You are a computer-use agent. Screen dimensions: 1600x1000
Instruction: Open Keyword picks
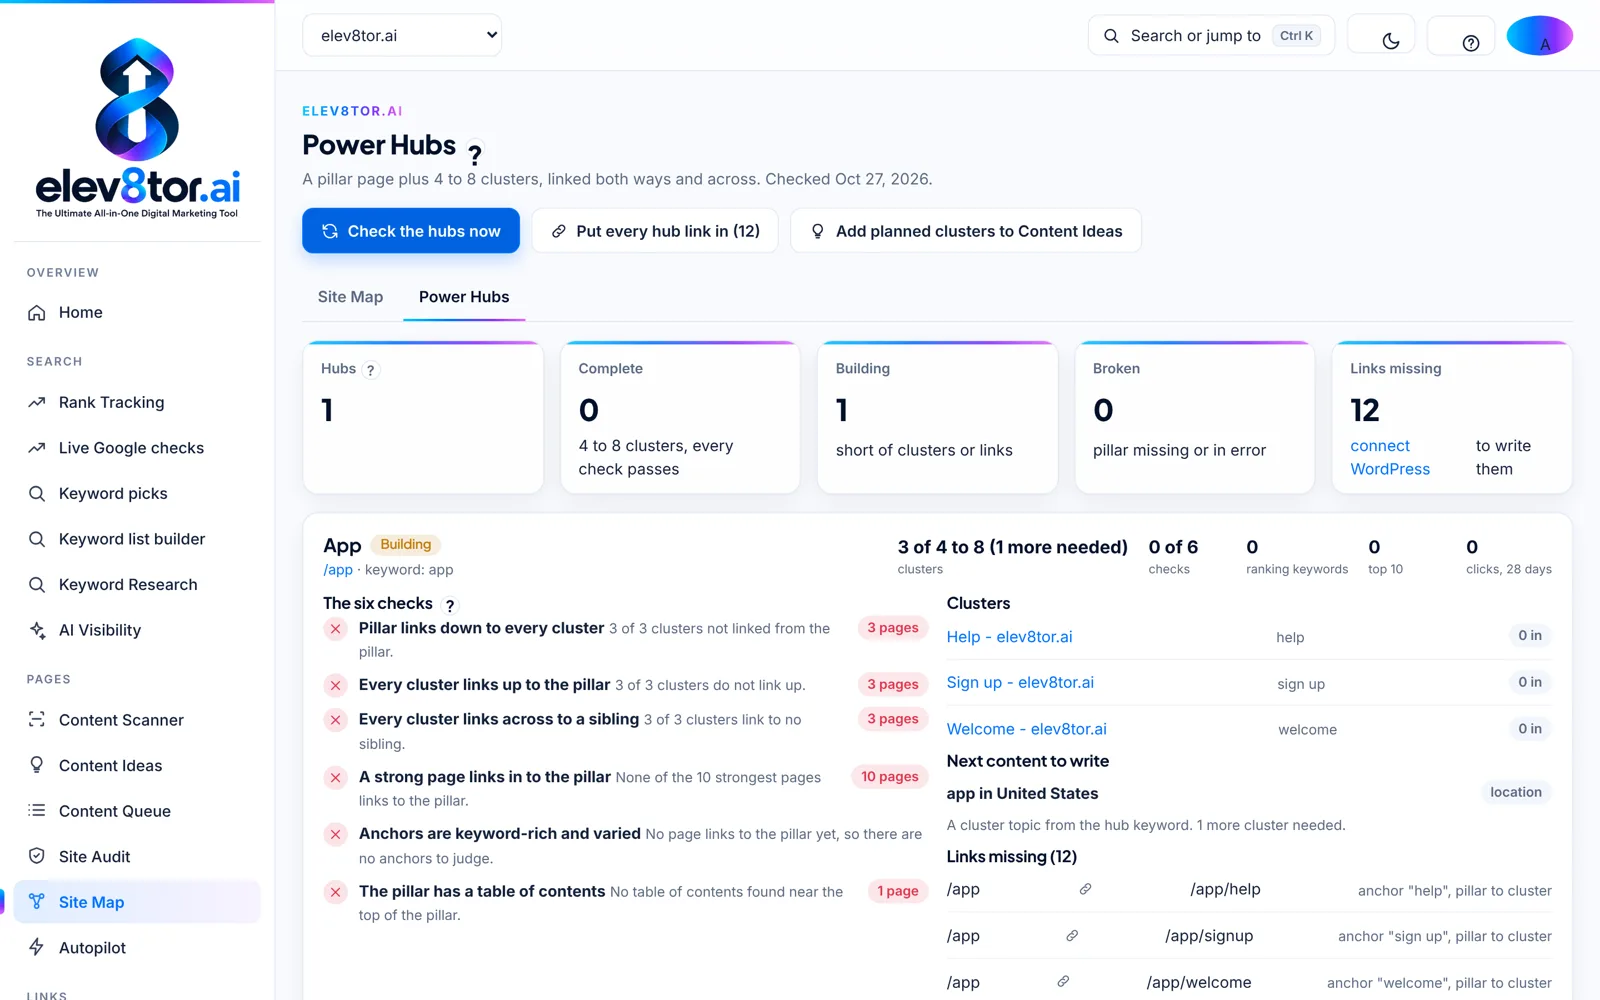[x=137, y=494]
